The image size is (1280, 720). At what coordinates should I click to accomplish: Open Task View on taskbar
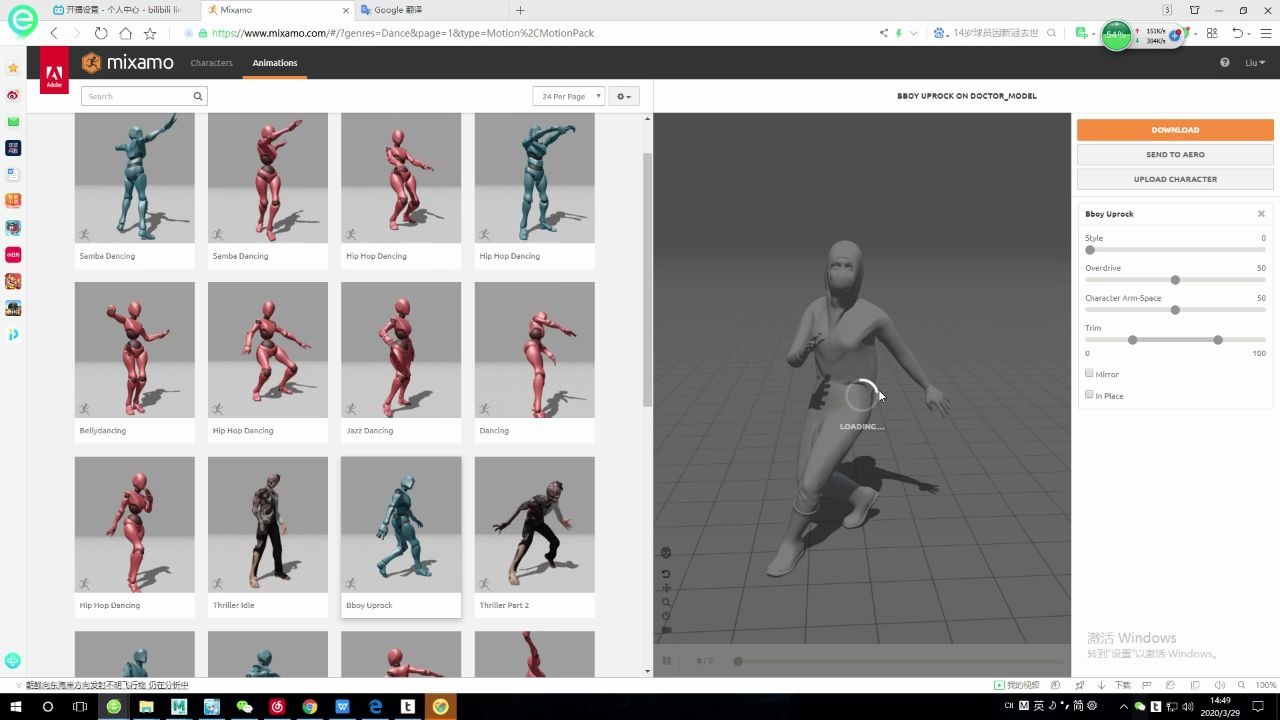point(80,706)
